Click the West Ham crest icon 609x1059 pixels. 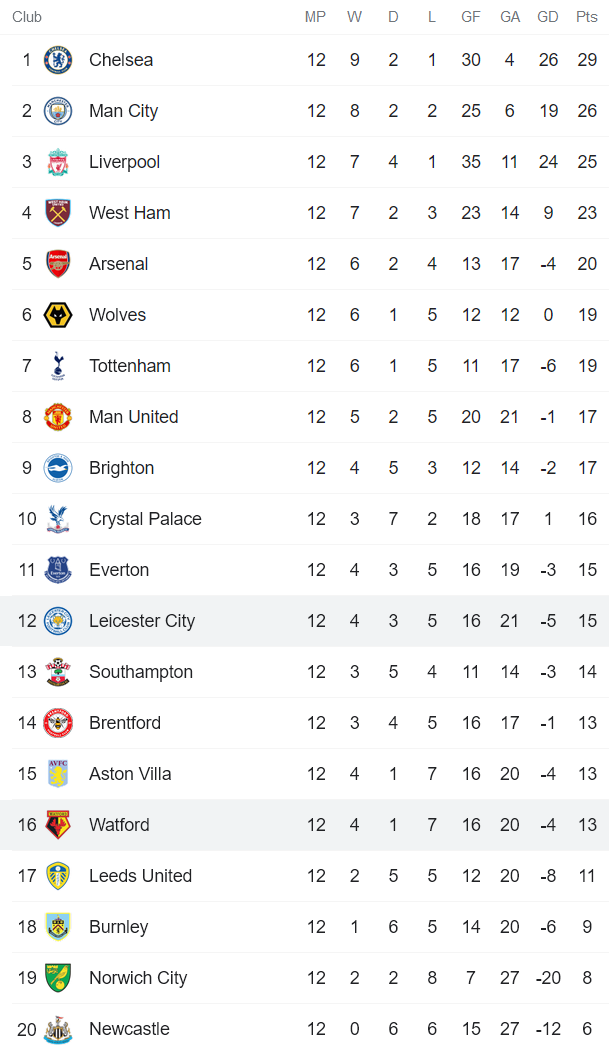tap(58, 213)
